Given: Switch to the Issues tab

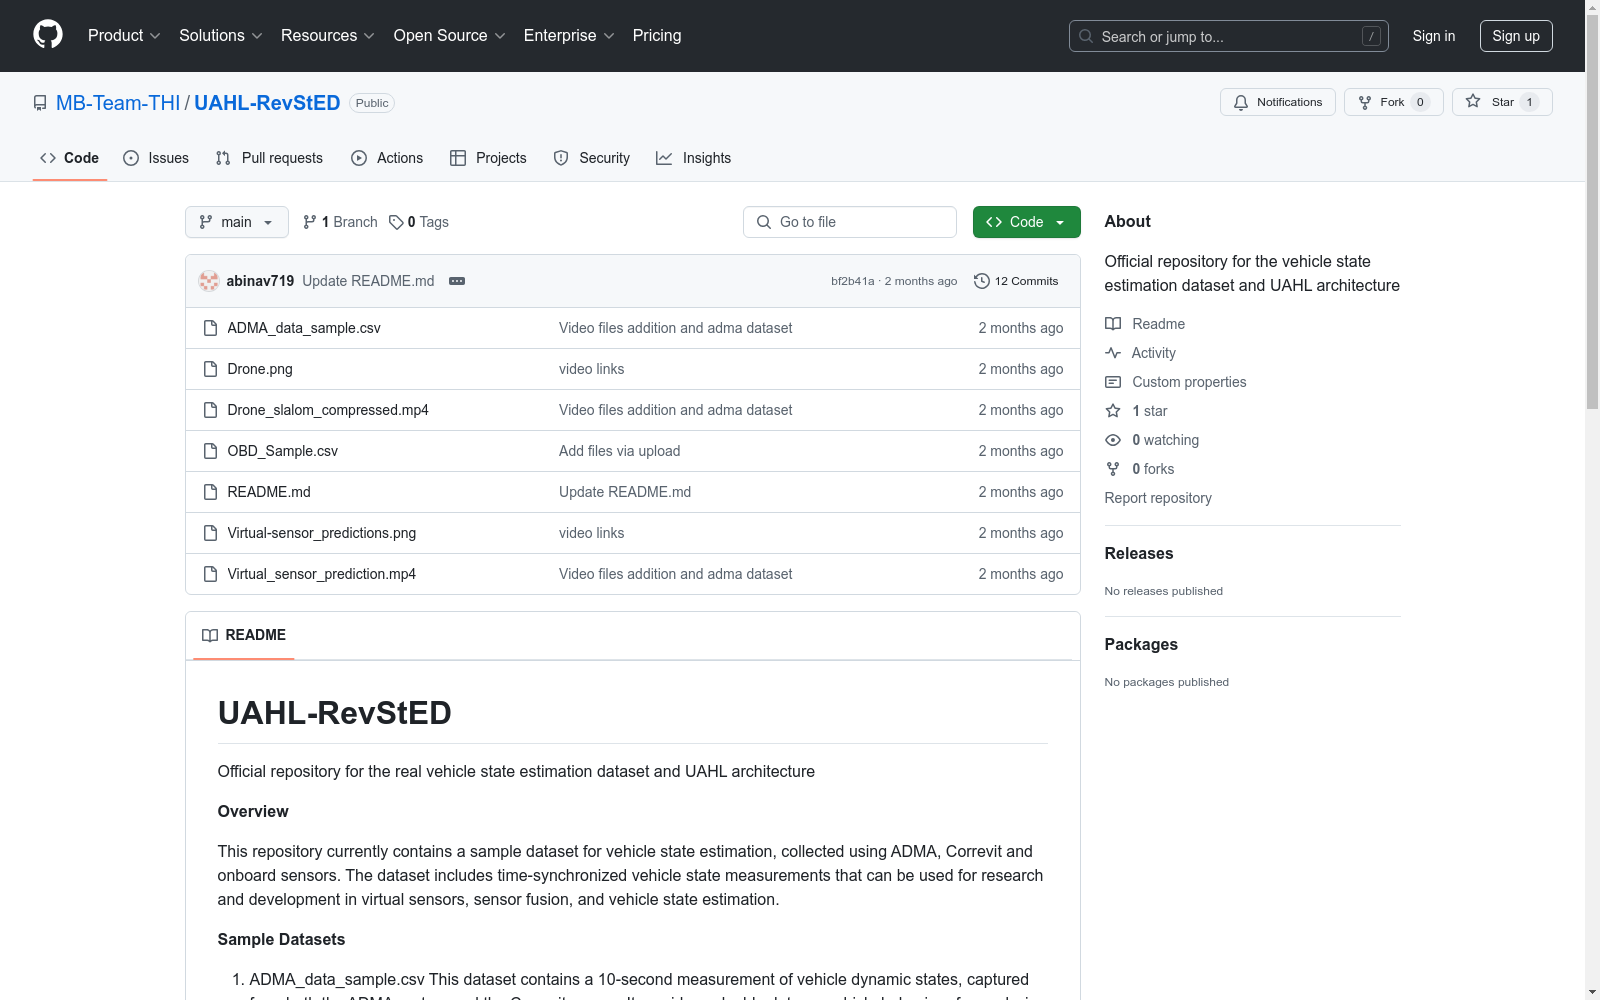Looking at the screenshot, I should coord(156,158).
